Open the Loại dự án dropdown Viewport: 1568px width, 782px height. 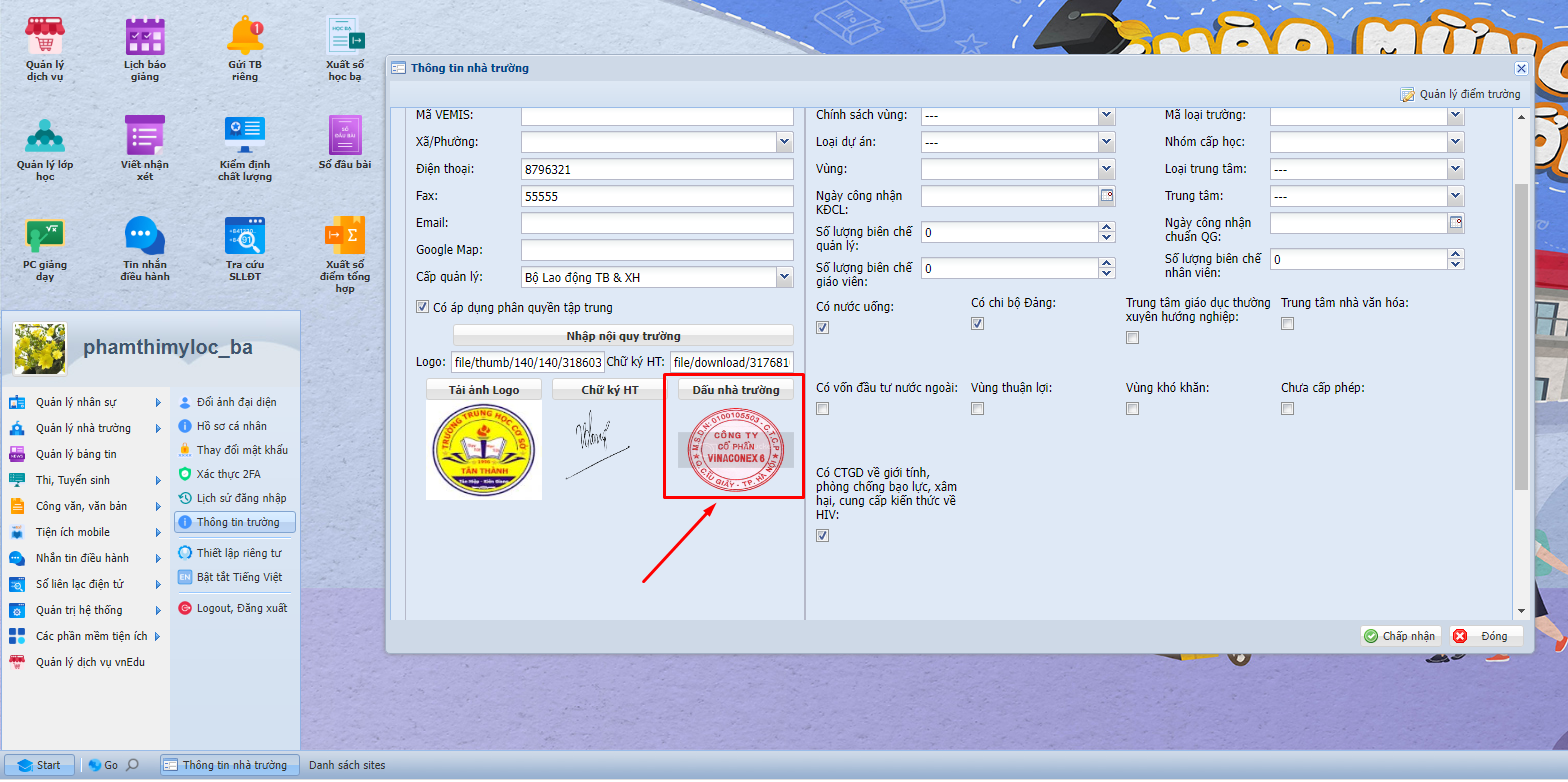tap(1106, 142)
